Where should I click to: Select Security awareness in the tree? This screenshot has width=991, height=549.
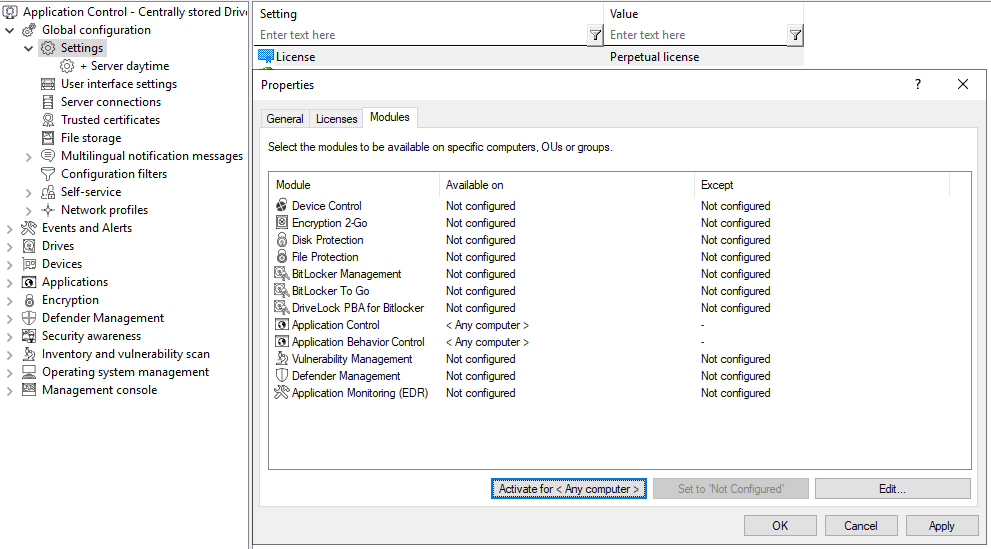pyautogui.click(x=91, y=336)
